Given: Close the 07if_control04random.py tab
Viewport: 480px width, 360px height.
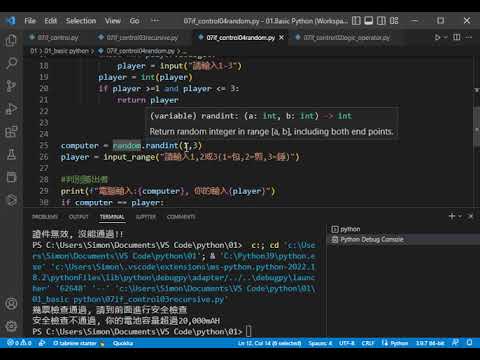Looking at the screenshot, I should pos(282,37).
